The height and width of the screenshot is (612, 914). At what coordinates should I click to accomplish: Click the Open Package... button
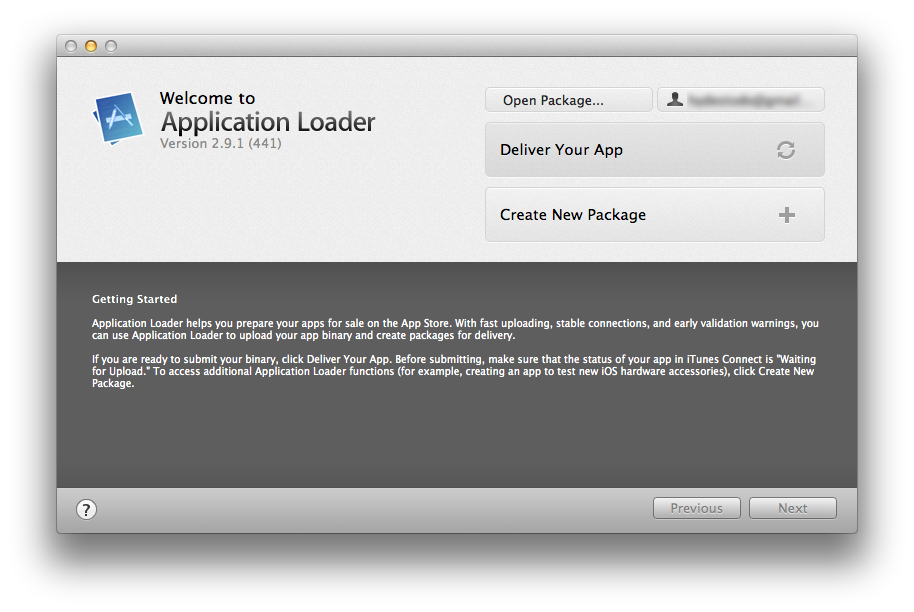568,100
